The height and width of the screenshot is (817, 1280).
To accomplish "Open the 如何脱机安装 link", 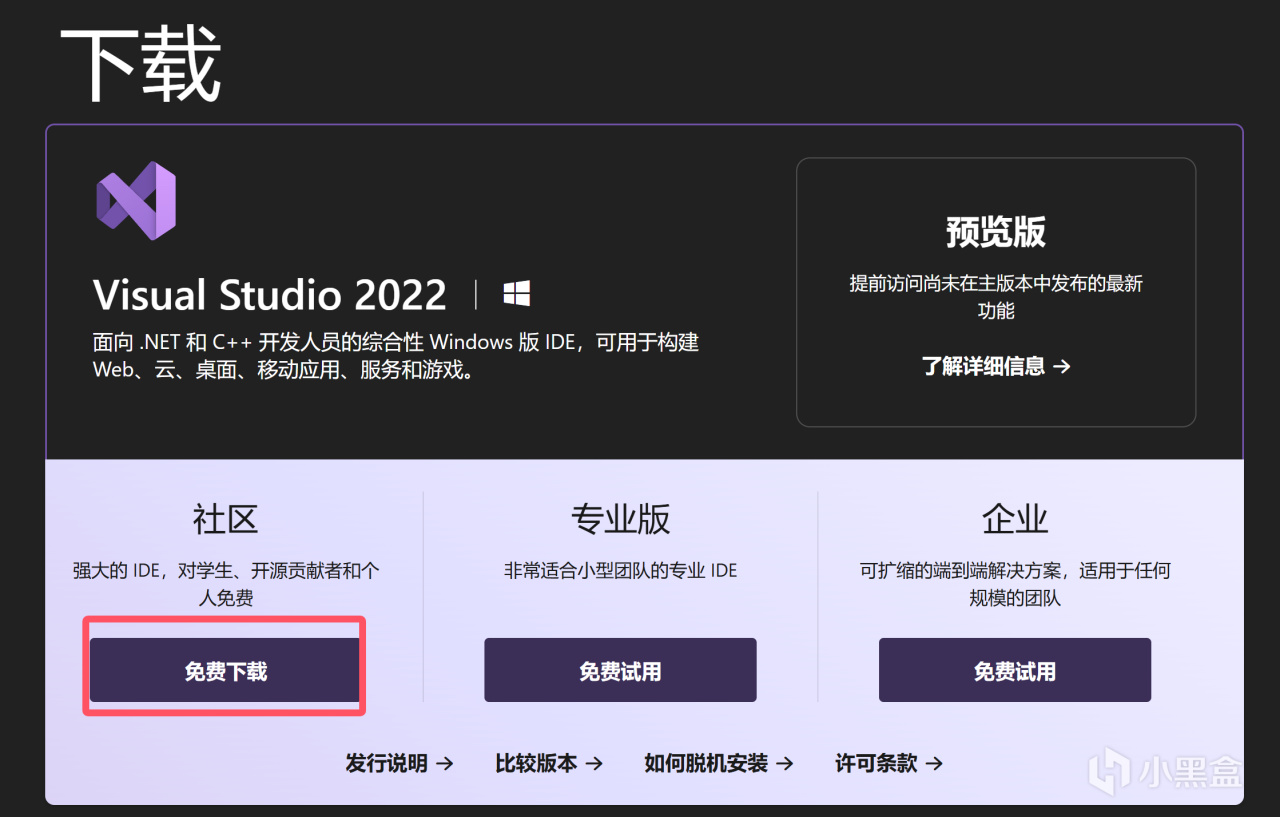I will pyautogui.click(x=719, y=763).
